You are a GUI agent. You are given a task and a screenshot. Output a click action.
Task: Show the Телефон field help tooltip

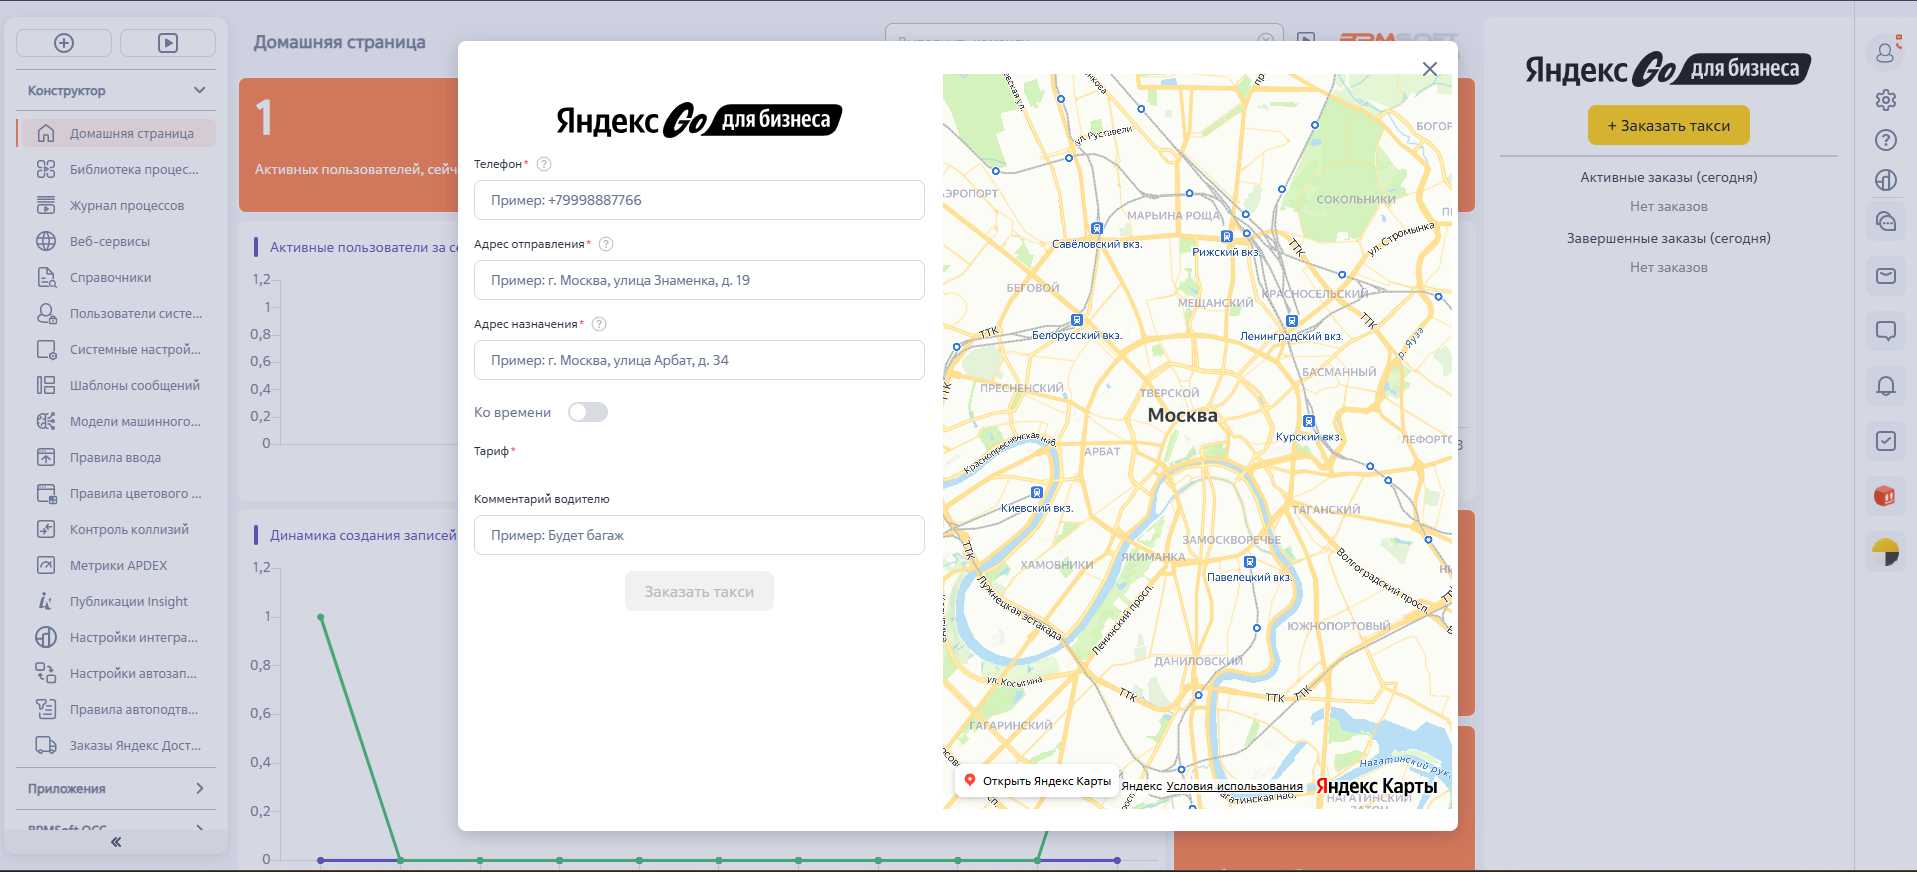coord(544,164)
